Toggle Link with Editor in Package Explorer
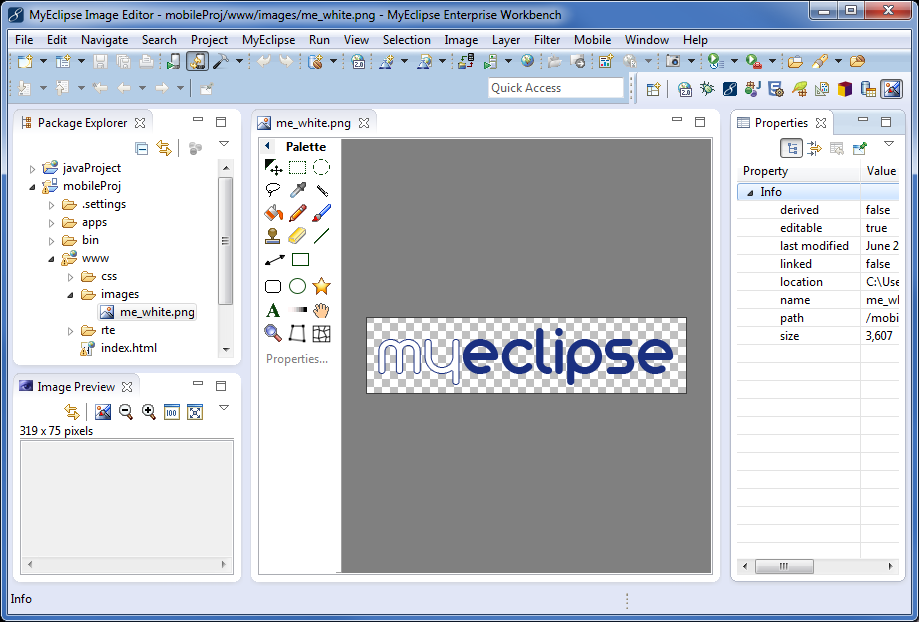This screenshot has height=622, width=919. (x=164, y=148)
